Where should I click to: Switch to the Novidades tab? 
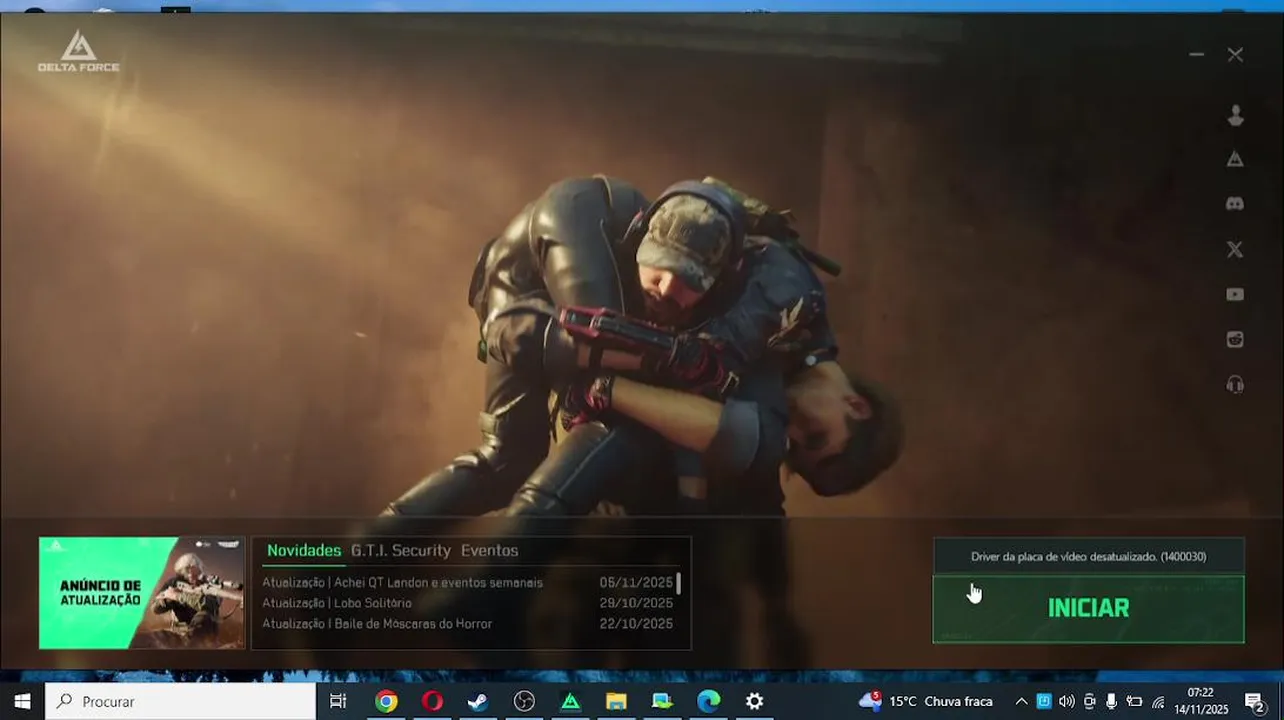(x=304, y=550)
